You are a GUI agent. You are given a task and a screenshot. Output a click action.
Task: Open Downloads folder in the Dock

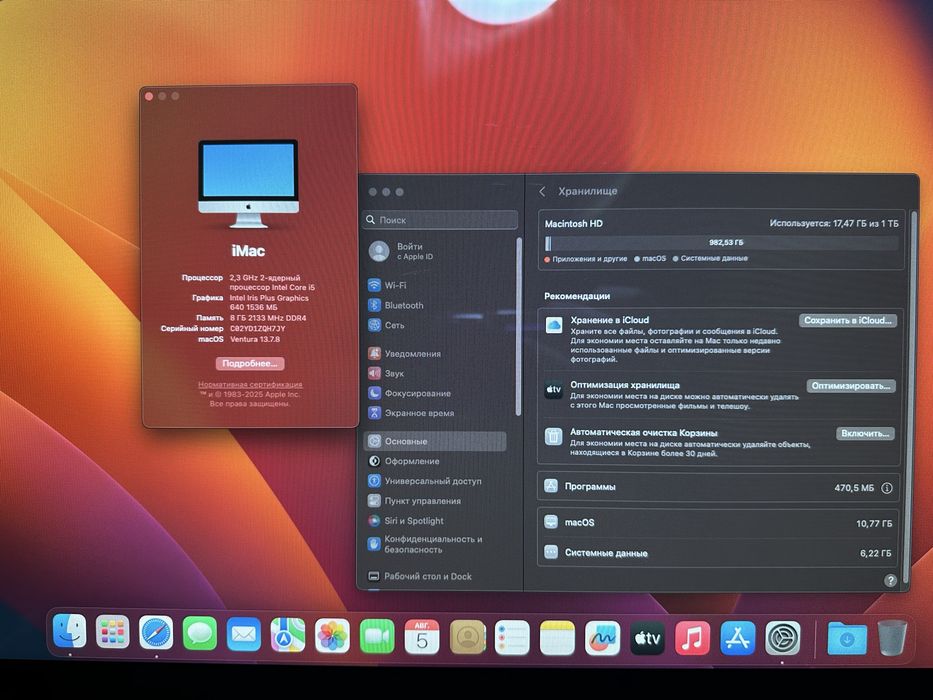click(x=847, y=638)
